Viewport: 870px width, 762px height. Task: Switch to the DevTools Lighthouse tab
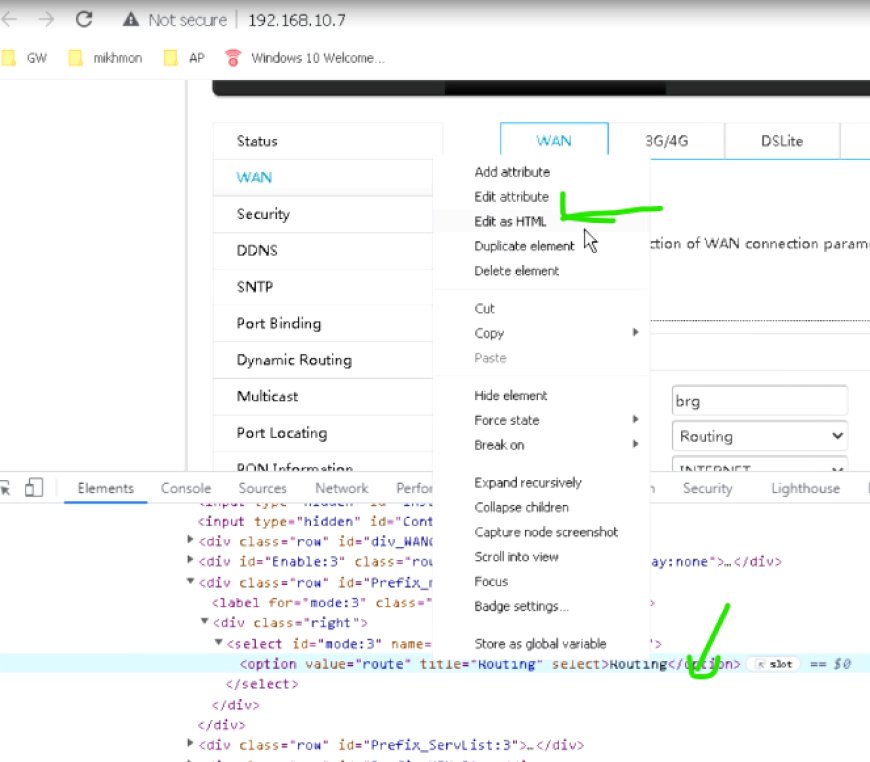point(805,488)
